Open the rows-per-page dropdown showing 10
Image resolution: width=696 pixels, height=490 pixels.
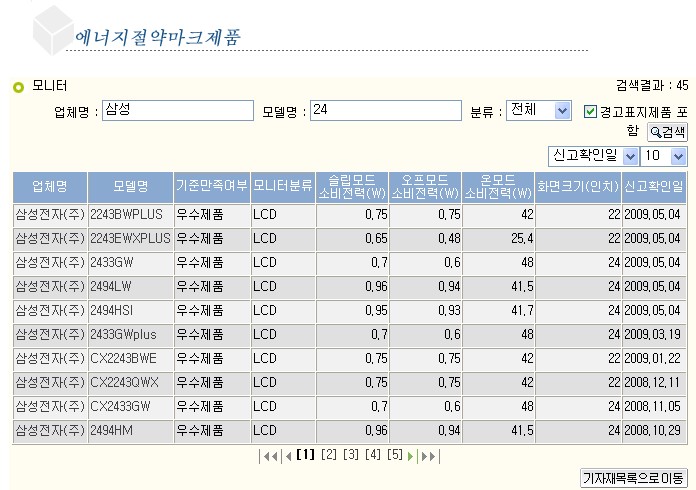click(664, 156)
